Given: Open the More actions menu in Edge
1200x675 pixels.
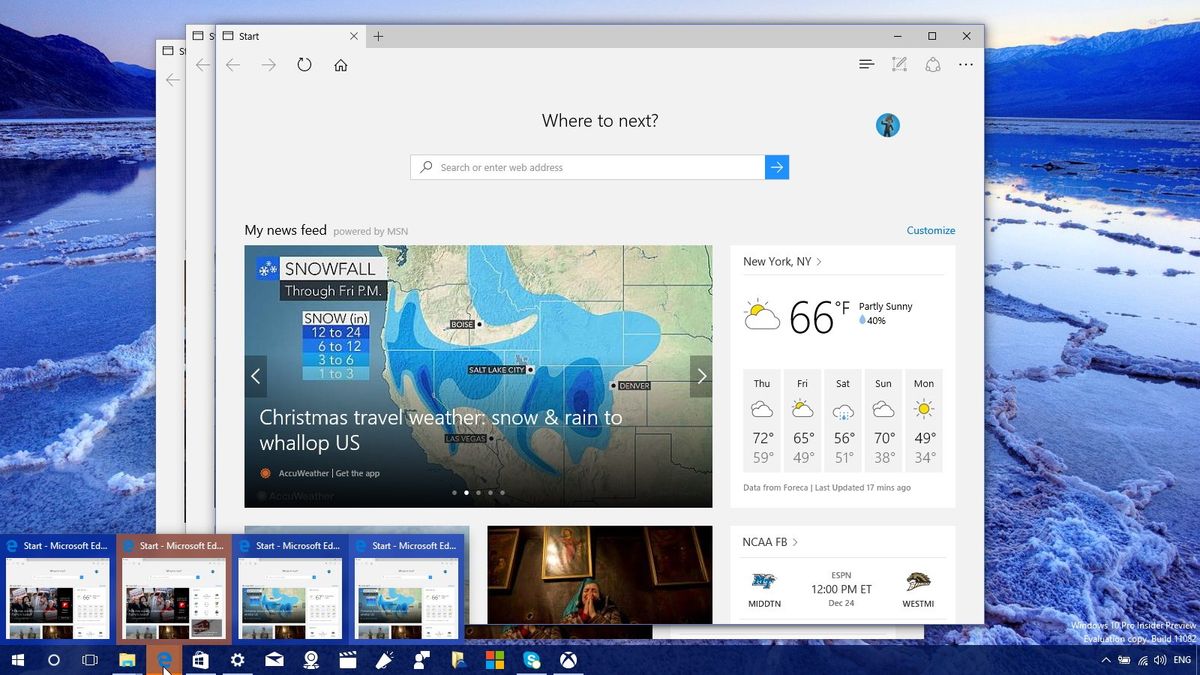Looking at the screenshot, I should pos(966,64).
